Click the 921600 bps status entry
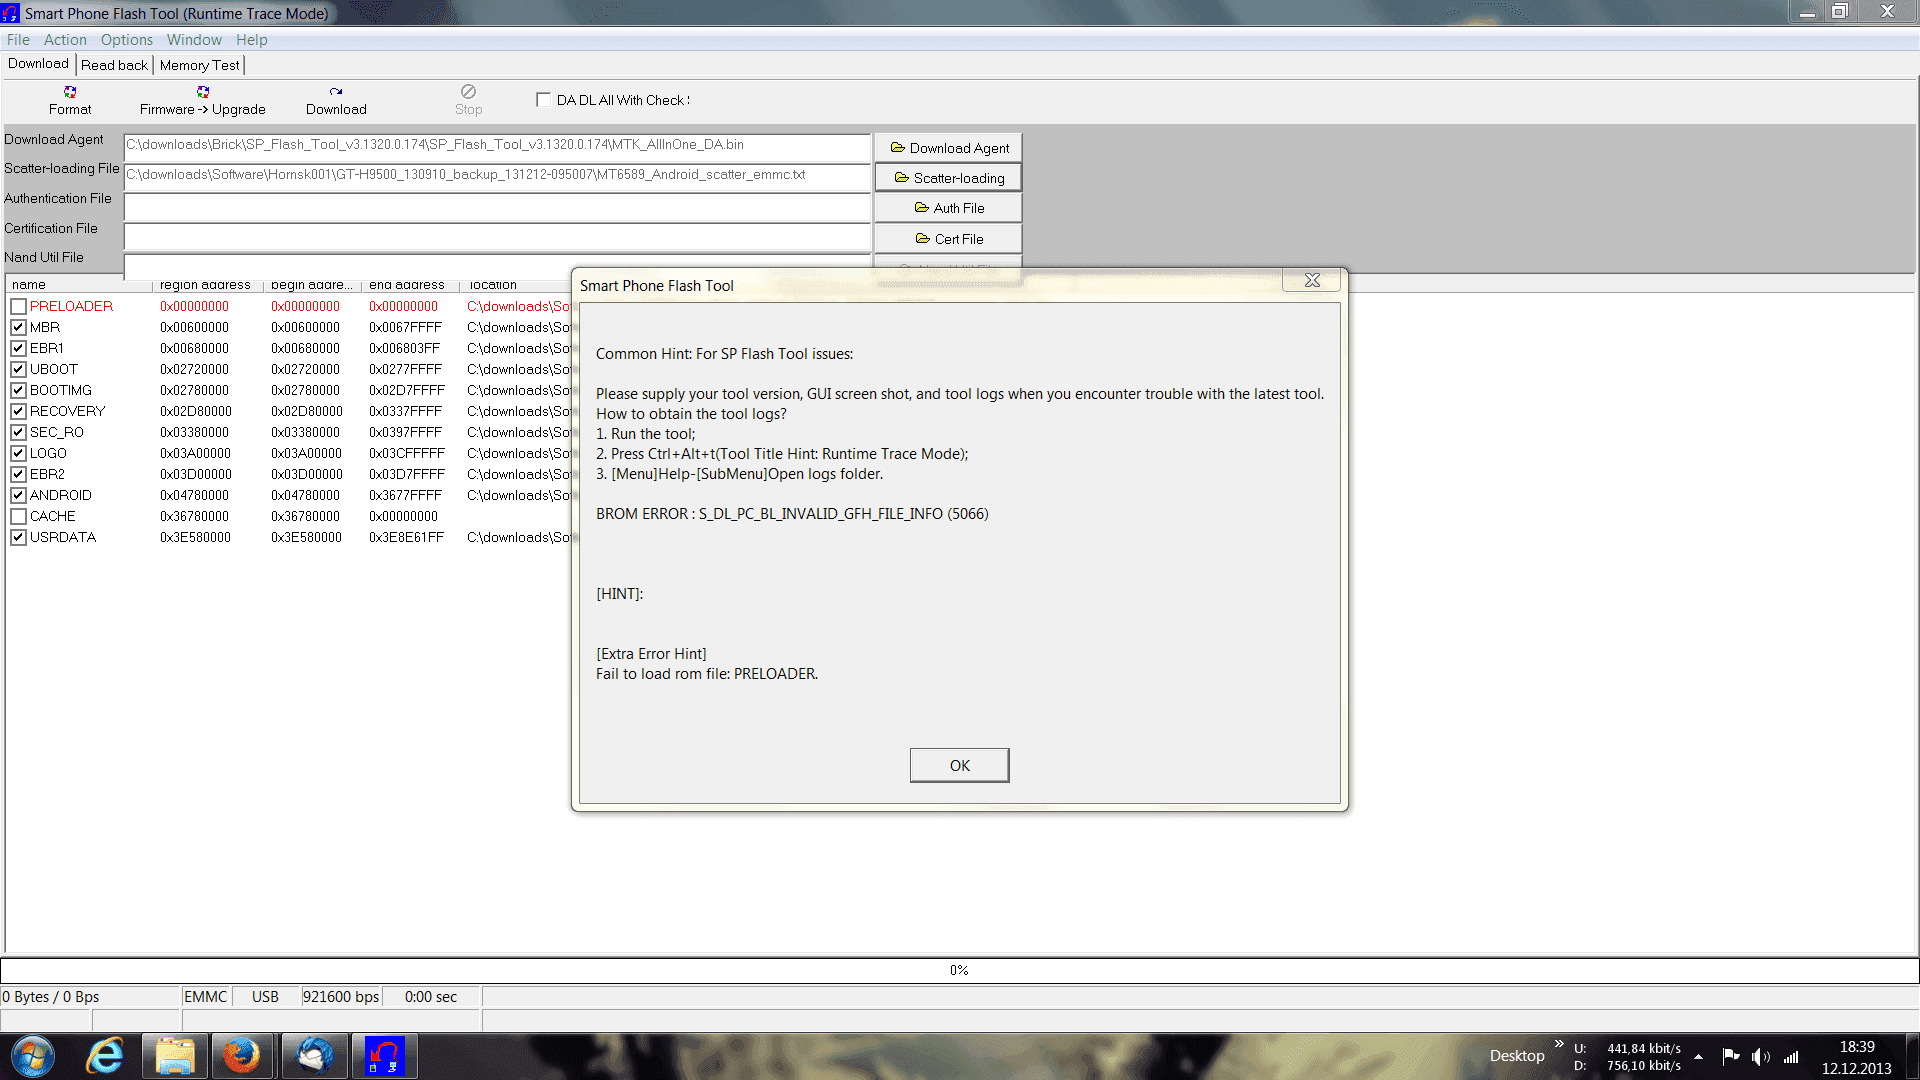The width and height of the screenshot is (1920, 1080). 341,997
